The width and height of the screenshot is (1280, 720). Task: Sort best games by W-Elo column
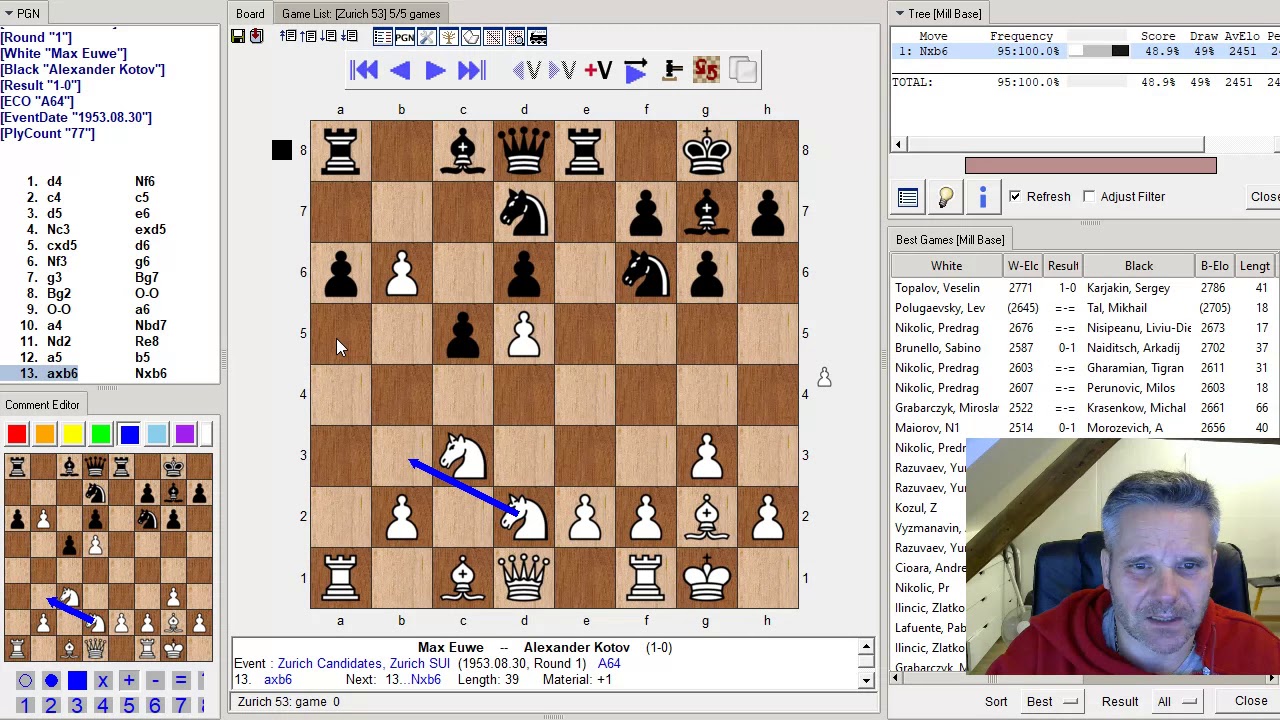[1023, 266]
